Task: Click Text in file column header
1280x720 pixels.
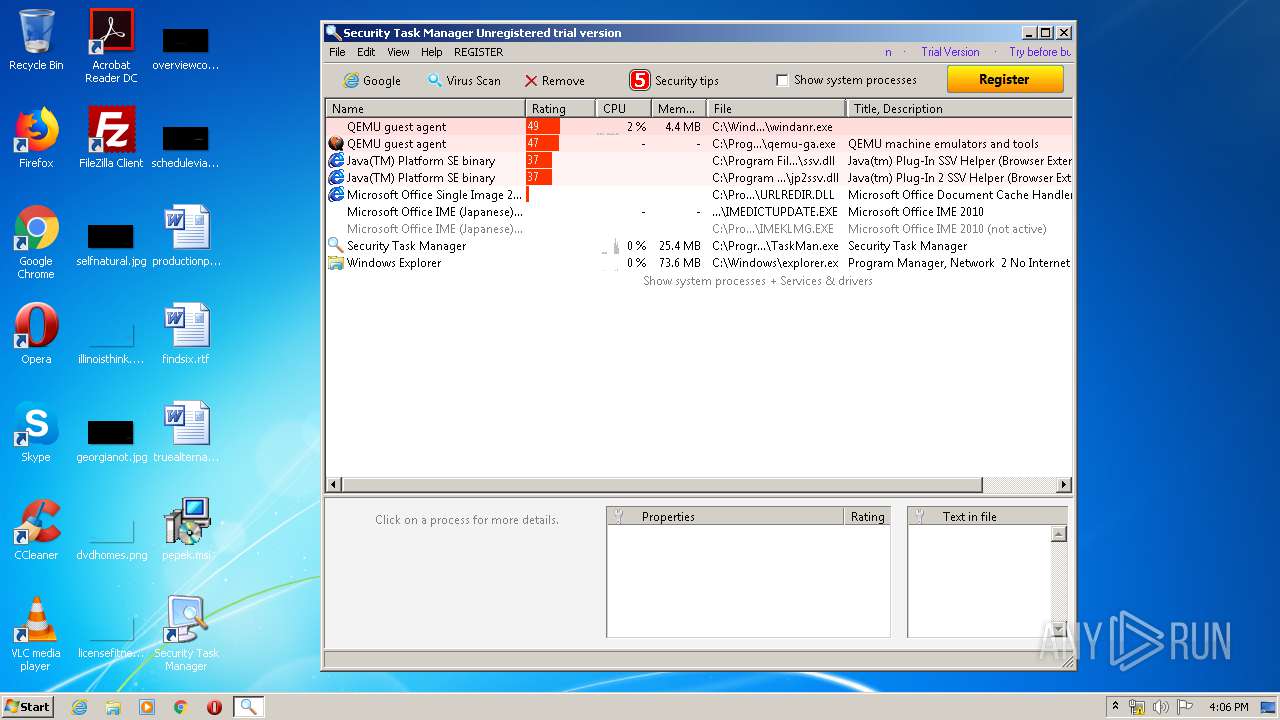Action: coord(987,516)
